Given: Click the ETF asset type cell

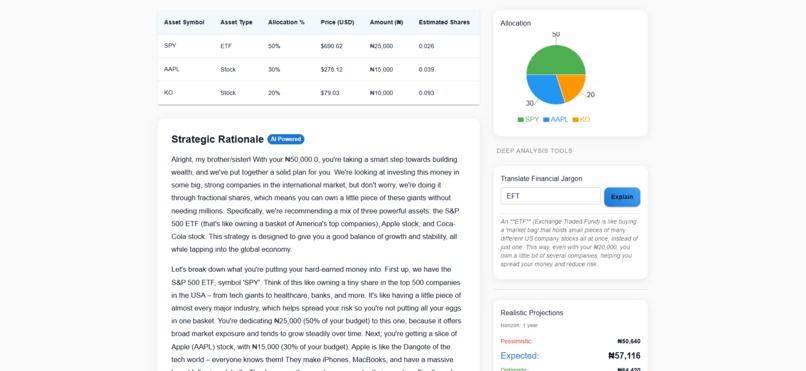Looking at the screenshot, I should [x=226, y=46].
